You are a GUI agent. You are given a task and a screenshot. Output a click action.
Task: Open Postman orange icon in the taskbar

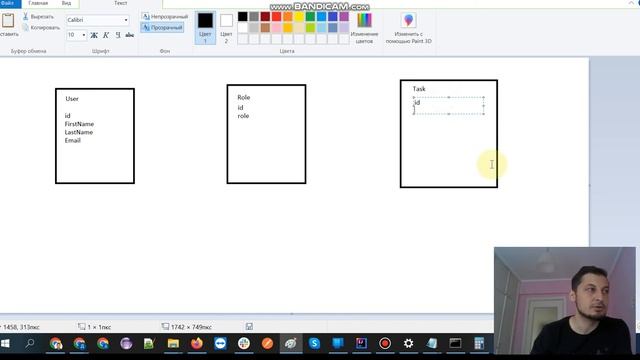(x=267, y=343)
